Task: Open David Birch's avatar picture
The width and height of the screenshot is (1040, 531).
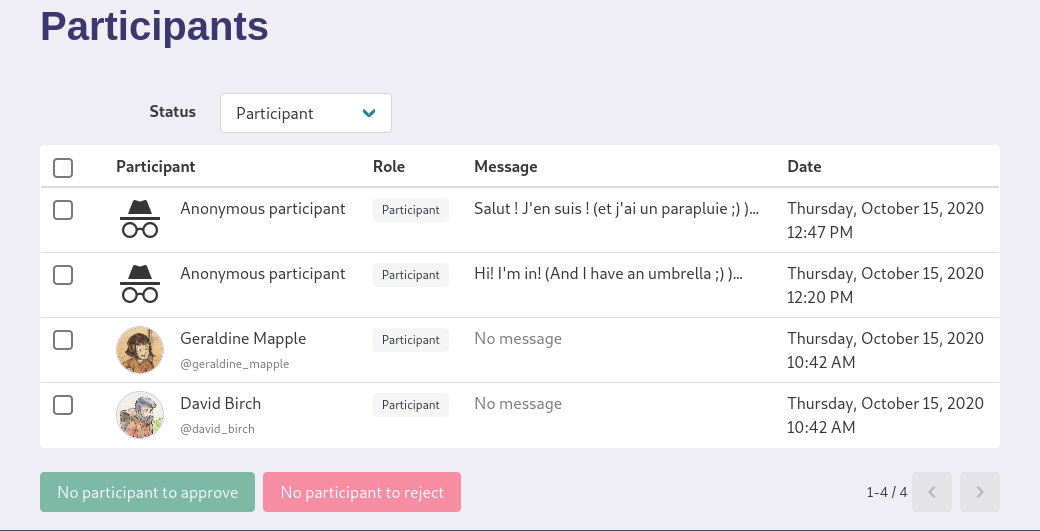Action: (140, 414)
